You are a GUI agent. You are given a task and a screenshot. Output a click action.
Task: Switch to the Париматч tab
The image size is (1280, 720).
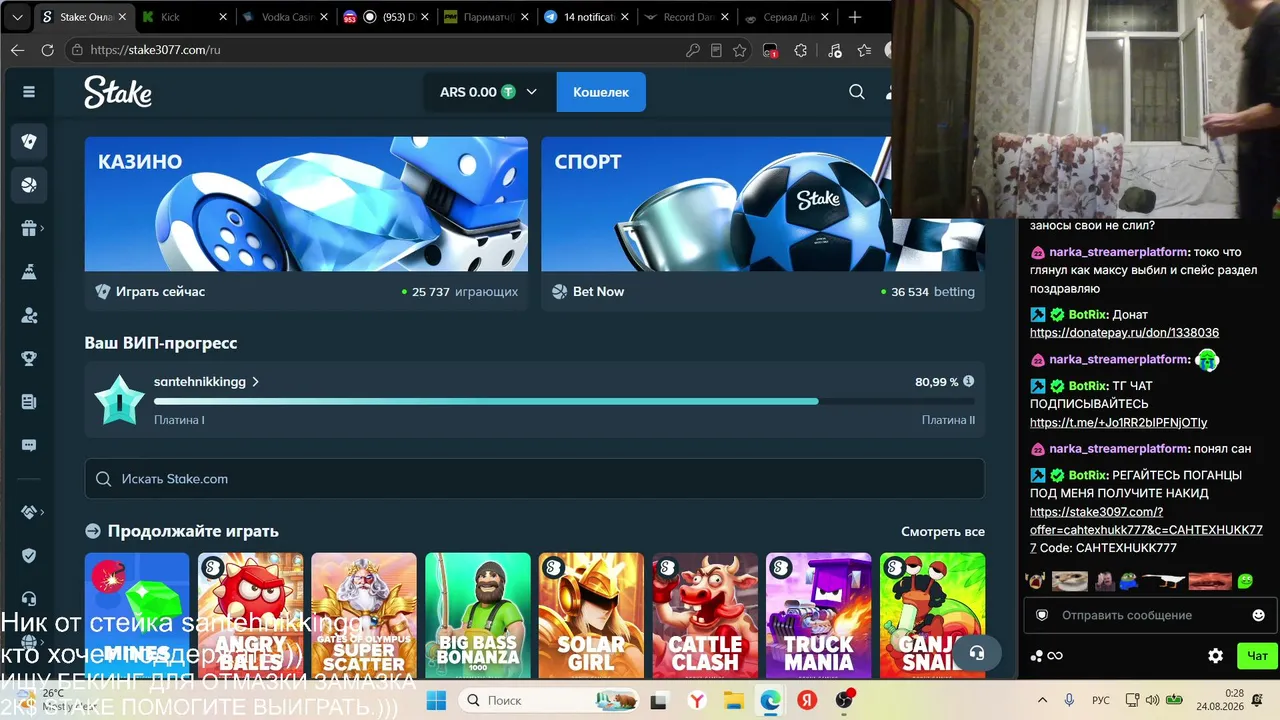486,17
